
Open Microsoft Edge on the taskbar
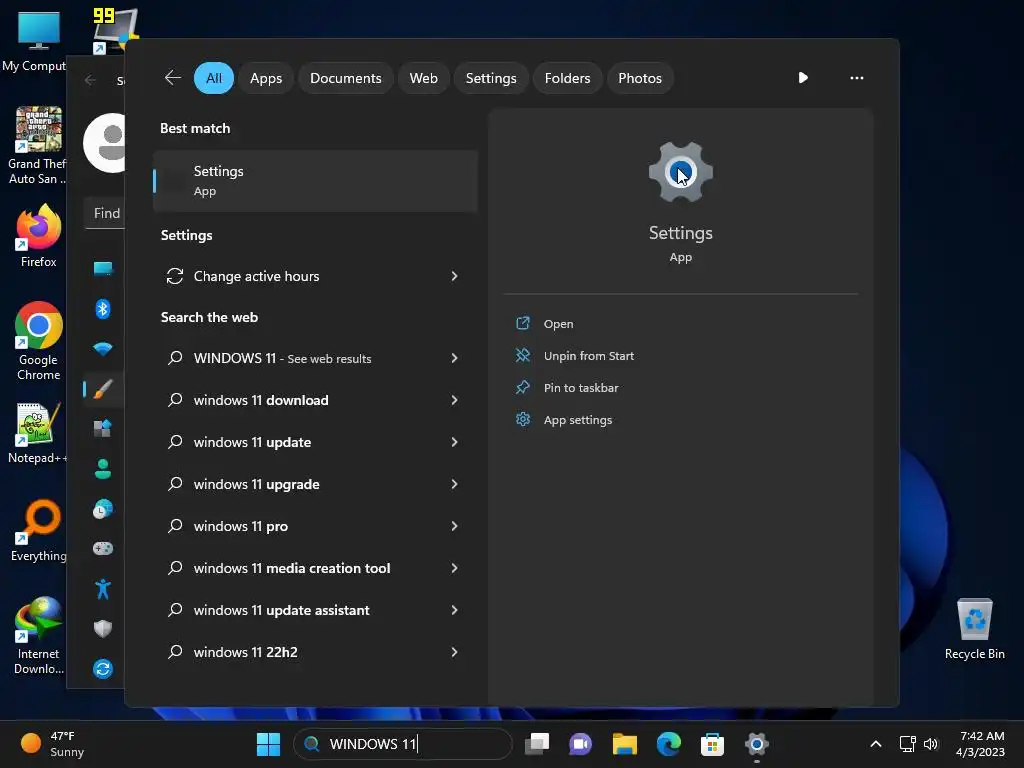pyautogui.click(x=668, y=744)
